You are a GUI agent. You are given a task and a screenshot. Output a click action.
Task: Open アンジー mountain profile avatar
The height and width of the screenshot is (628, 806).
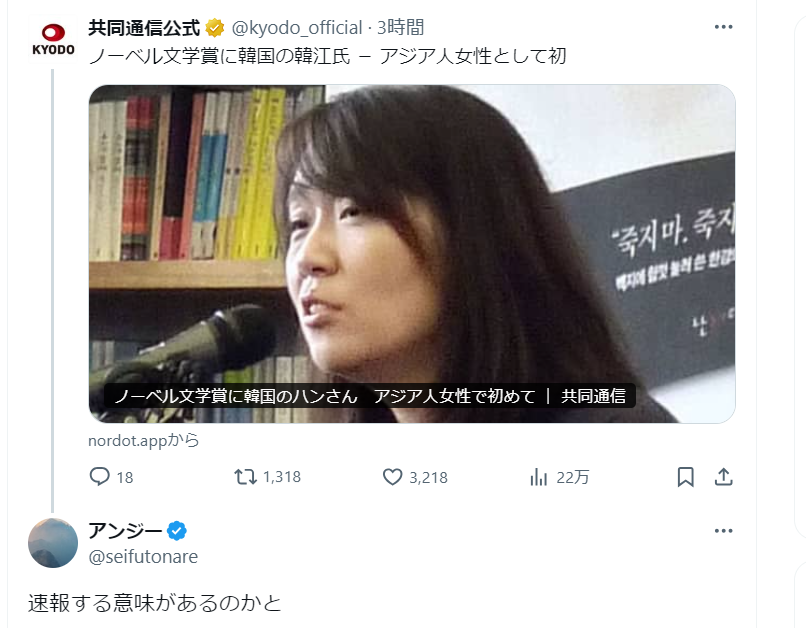[x=53, y=543]
